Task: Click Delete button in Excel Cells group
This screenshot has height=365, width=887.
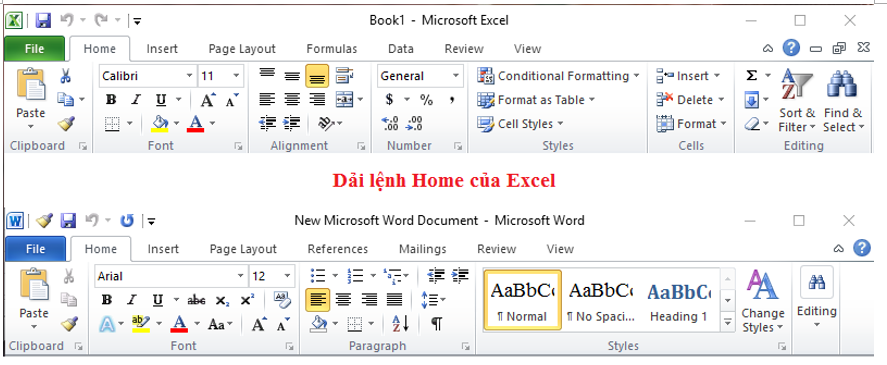Action: (690, 100)
